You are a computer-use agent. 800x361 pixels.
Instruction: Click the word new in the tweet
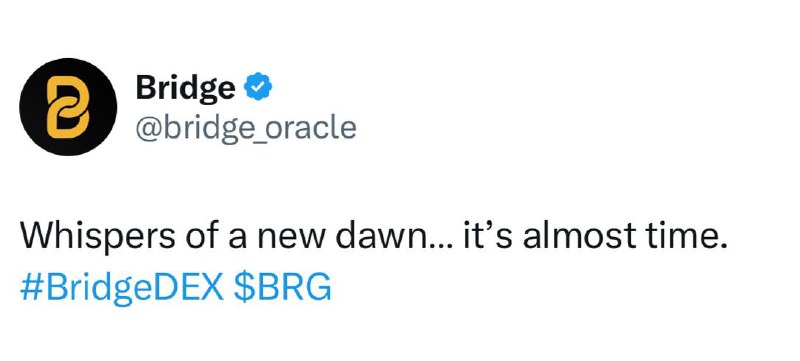pyautogui.click(x=289, y=240)
